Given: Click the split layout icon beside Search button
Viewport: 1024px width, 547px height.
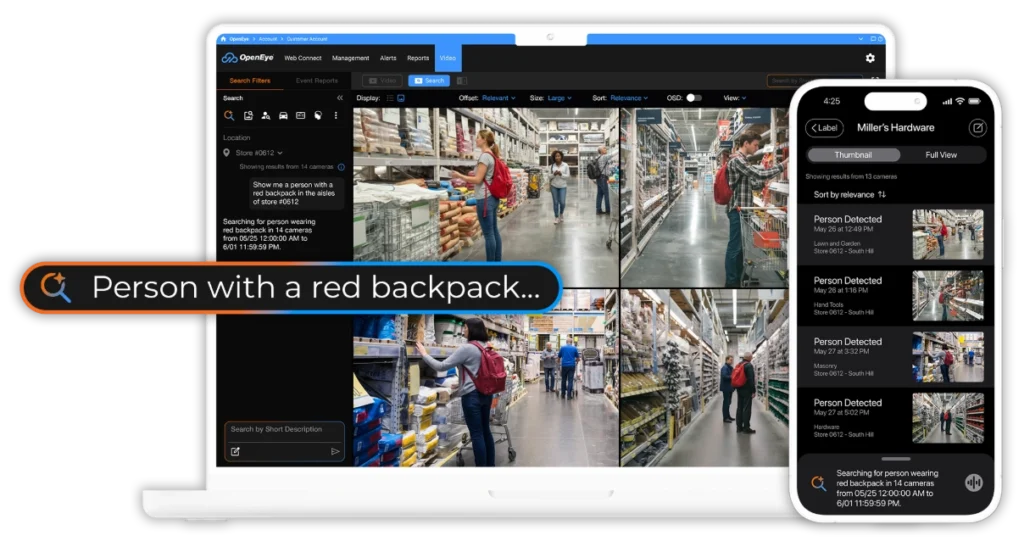Looking at the screenshot, I should click(462, 80).
